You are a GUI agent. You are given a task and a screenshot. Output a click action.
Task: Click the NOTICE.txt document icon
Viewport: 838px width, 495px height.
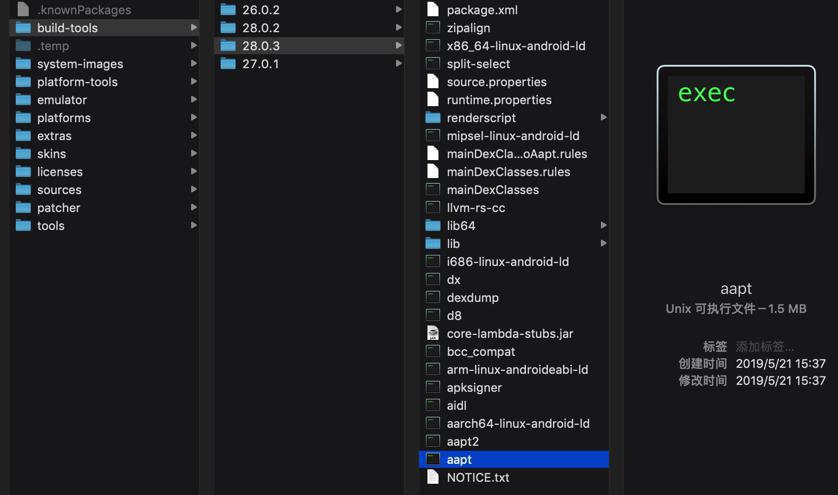(x=433, y=477)
